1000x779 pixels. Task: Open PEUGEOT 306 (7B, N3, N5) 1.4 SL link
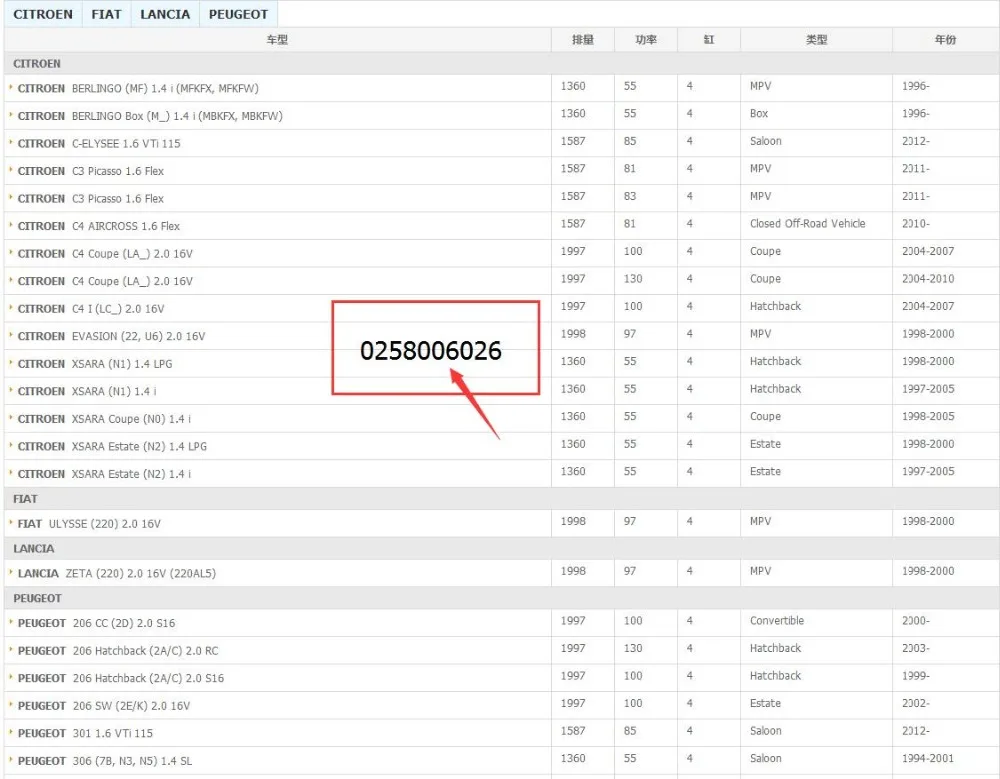click(x=105, y=760)
